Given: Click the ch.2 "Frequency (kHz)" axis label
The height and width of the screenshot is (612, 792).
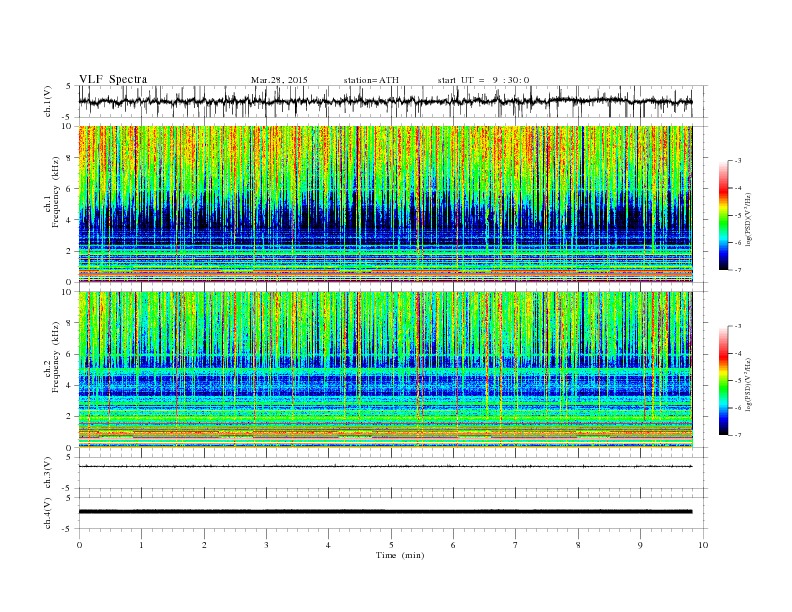Looking at the screenshot, I should click(x=56, y=358).
